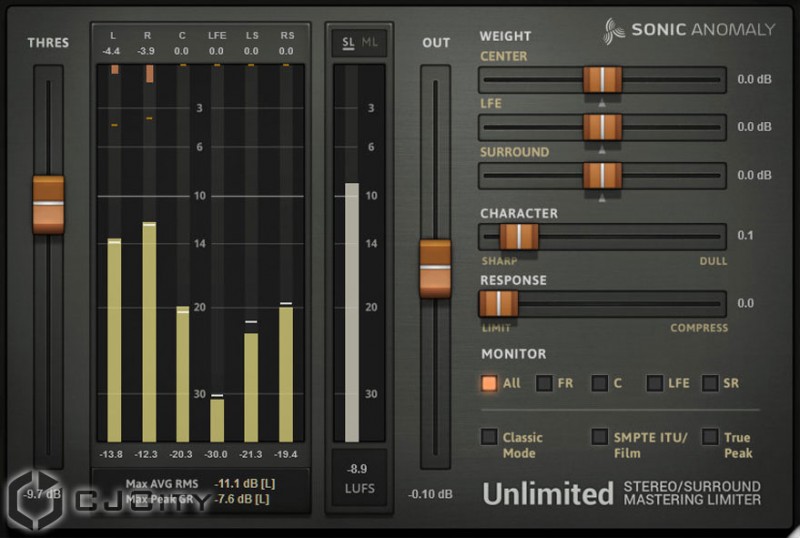This screenshot has height=538, width=800.
Task: Toggle the FR monitor checkbox
Action: [545, 383]
